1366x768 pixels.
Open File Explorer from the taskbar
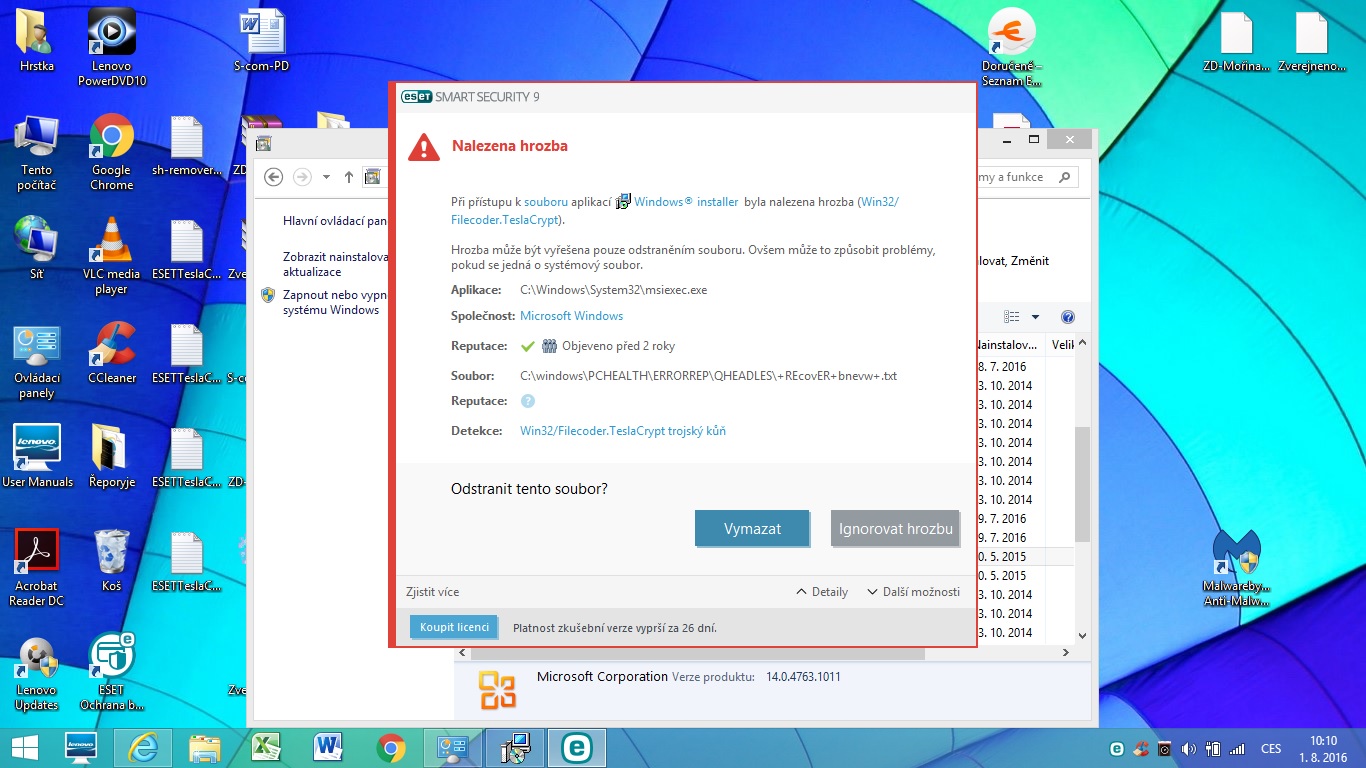click(205, 747)
